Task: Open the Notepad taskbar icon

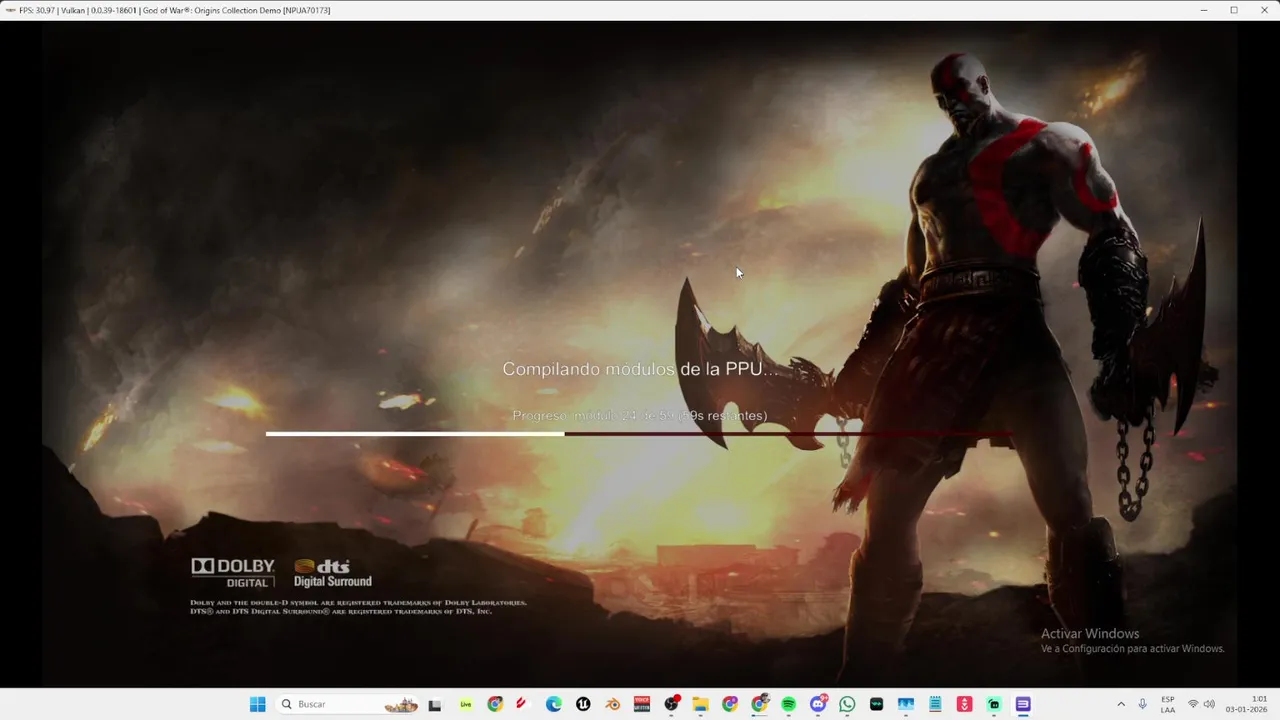Action: point(935,704)
